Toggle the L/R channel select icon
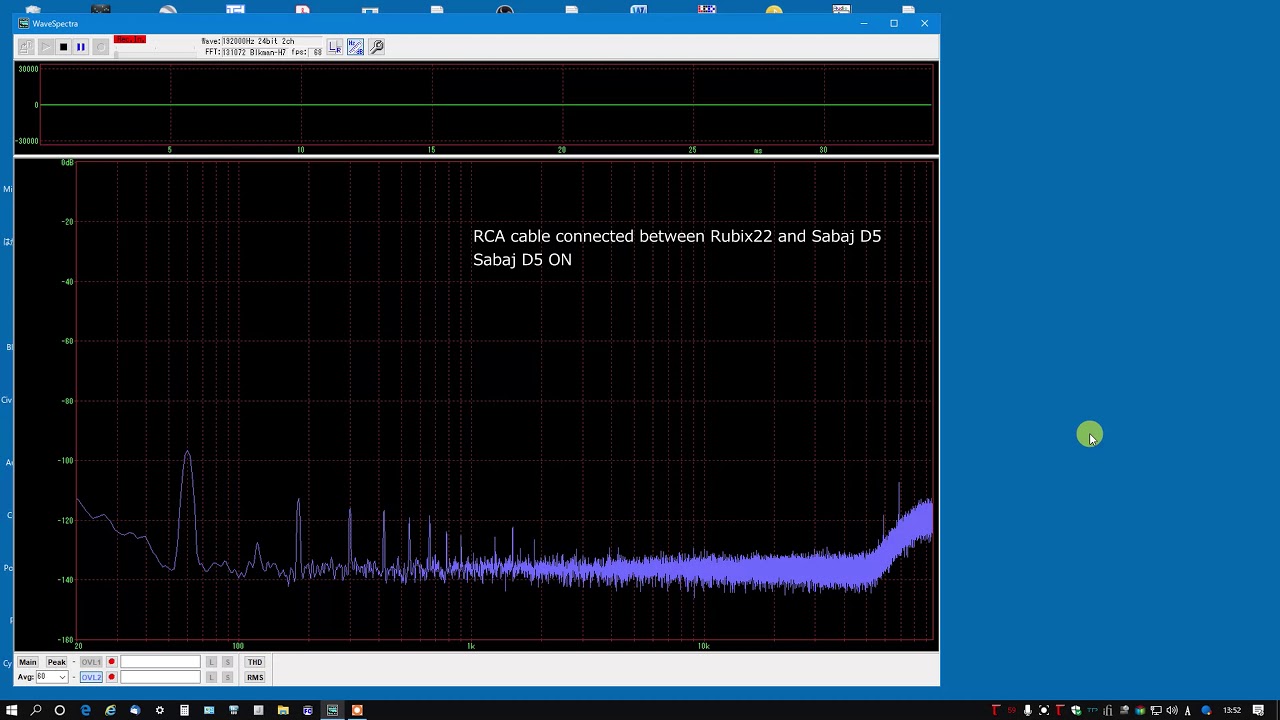This screenshot has height=720, width=1280. pyautogui.click(x=335, y=47)
